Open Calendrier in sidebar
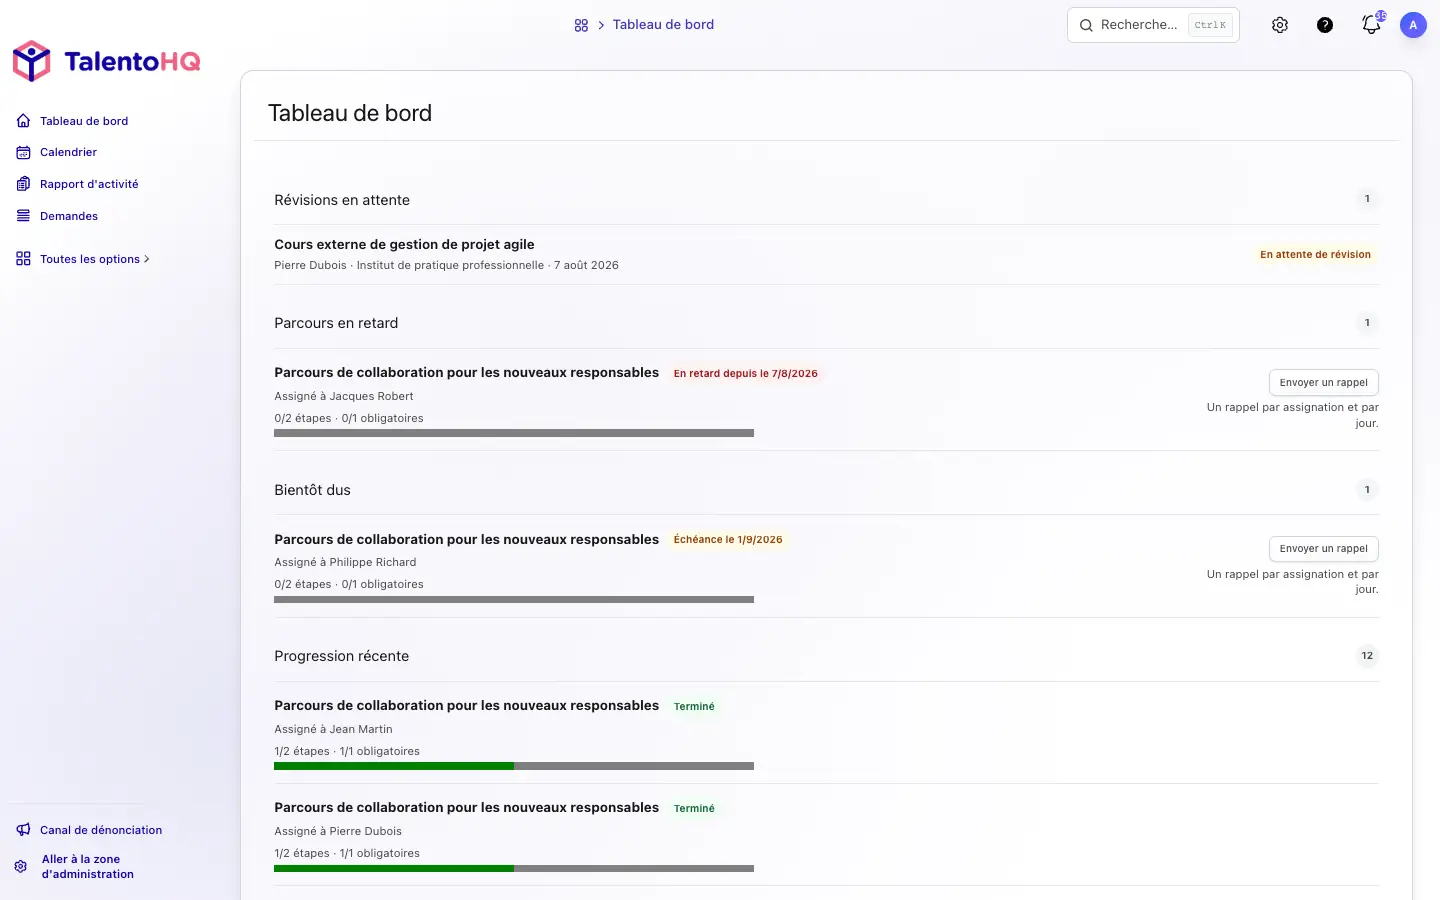 [68, 153]
